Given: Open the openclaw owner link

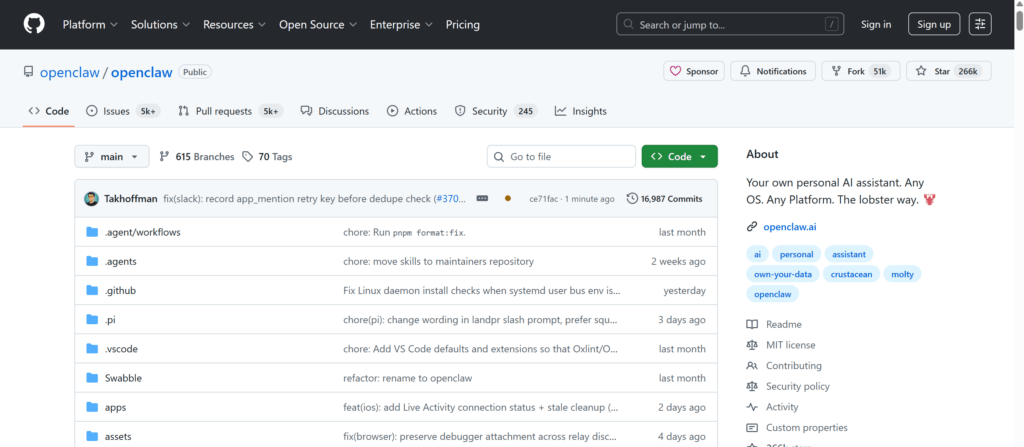Looking at the screenshot, I should (69, 72).
